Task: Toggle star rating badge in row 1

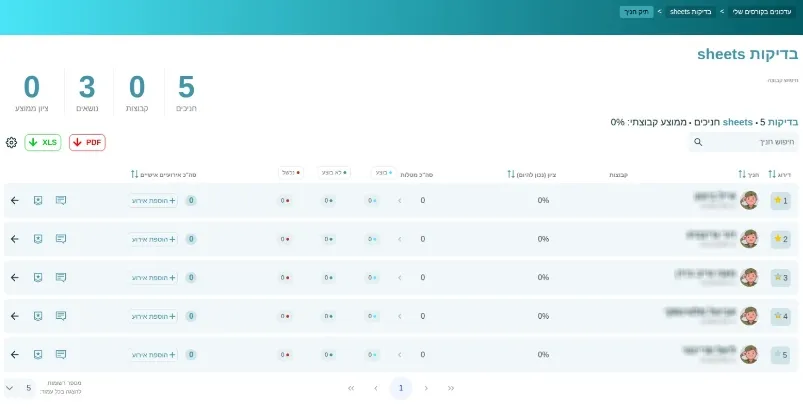Action: coord(780,200)
